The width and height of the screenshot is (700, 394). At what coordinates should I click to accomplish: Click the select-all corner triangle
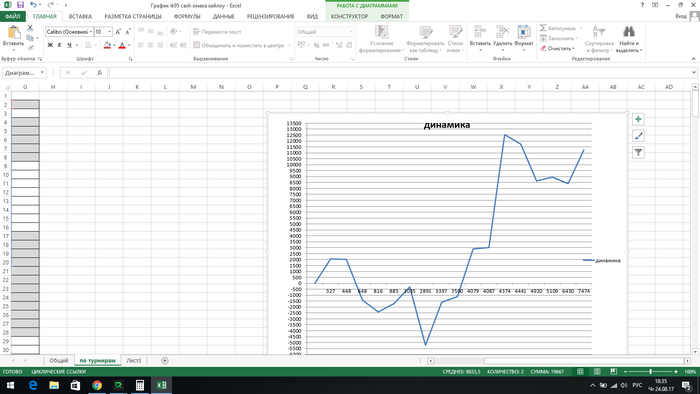[6, 87]
